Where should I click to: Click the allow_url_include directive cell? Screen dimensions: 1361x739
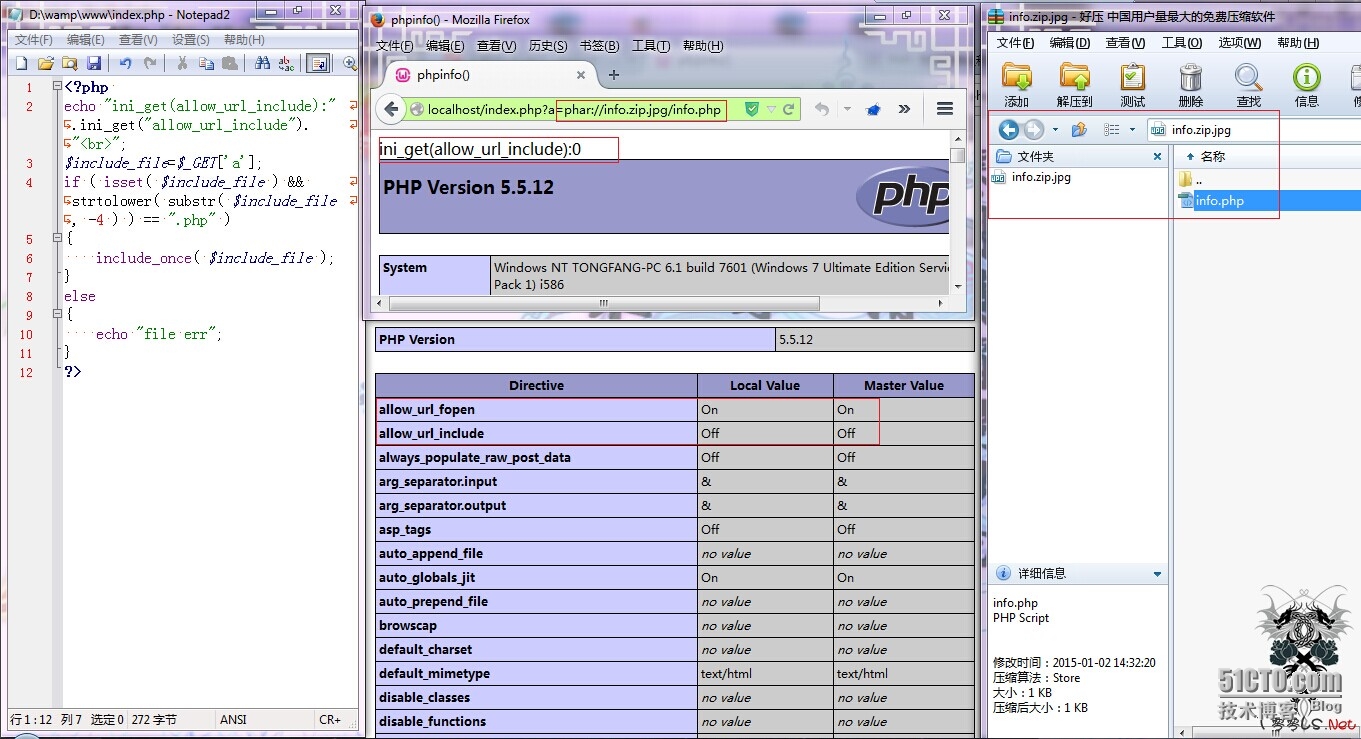537,433
